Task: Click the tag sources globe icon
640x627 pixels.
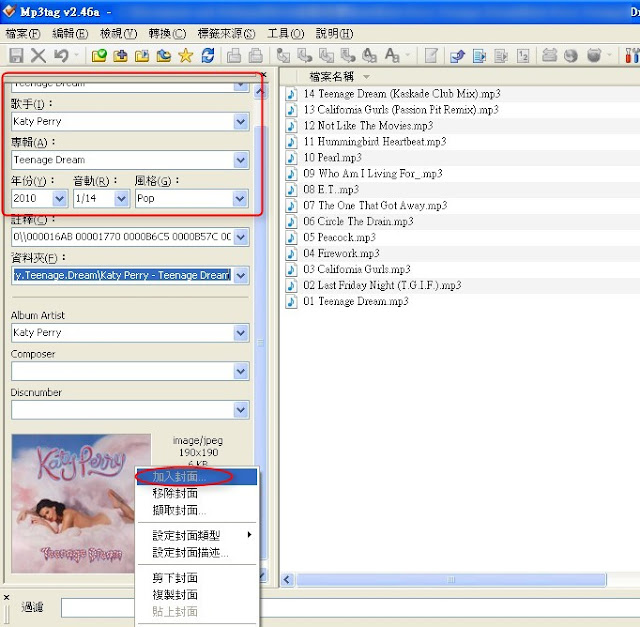Action: (x=571, y=55)
